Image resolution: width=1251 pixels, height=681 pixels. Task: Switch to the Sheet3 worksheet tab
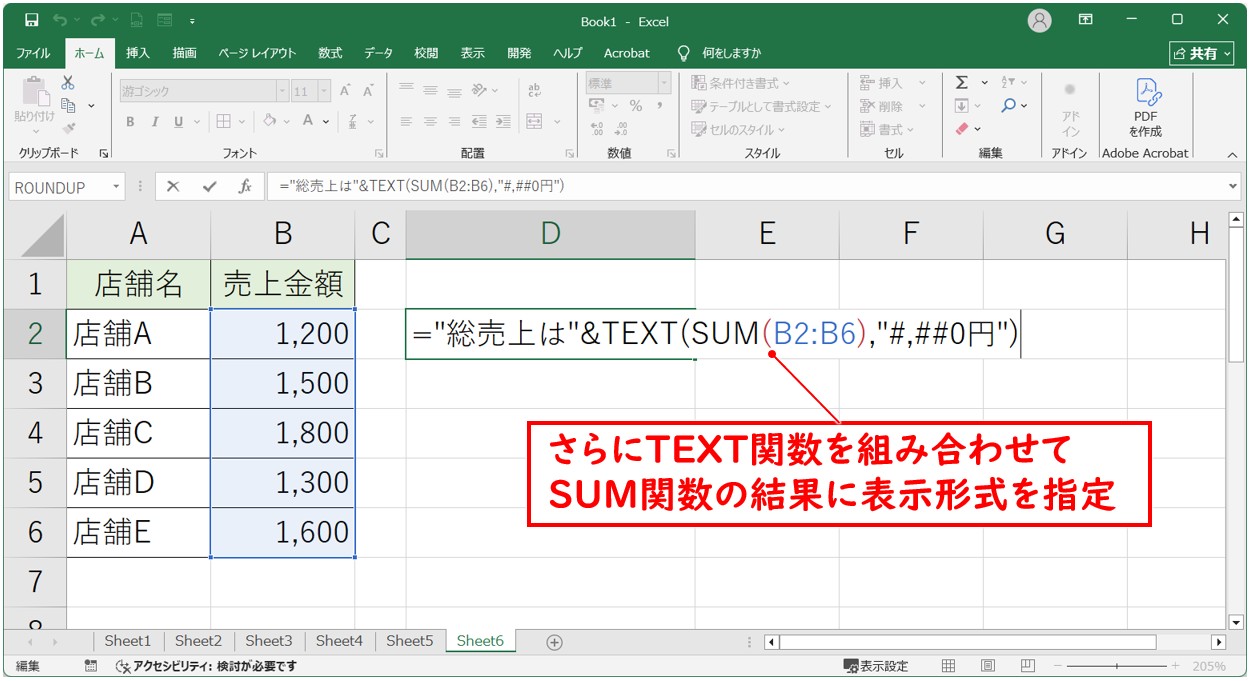tap(268, 641)
